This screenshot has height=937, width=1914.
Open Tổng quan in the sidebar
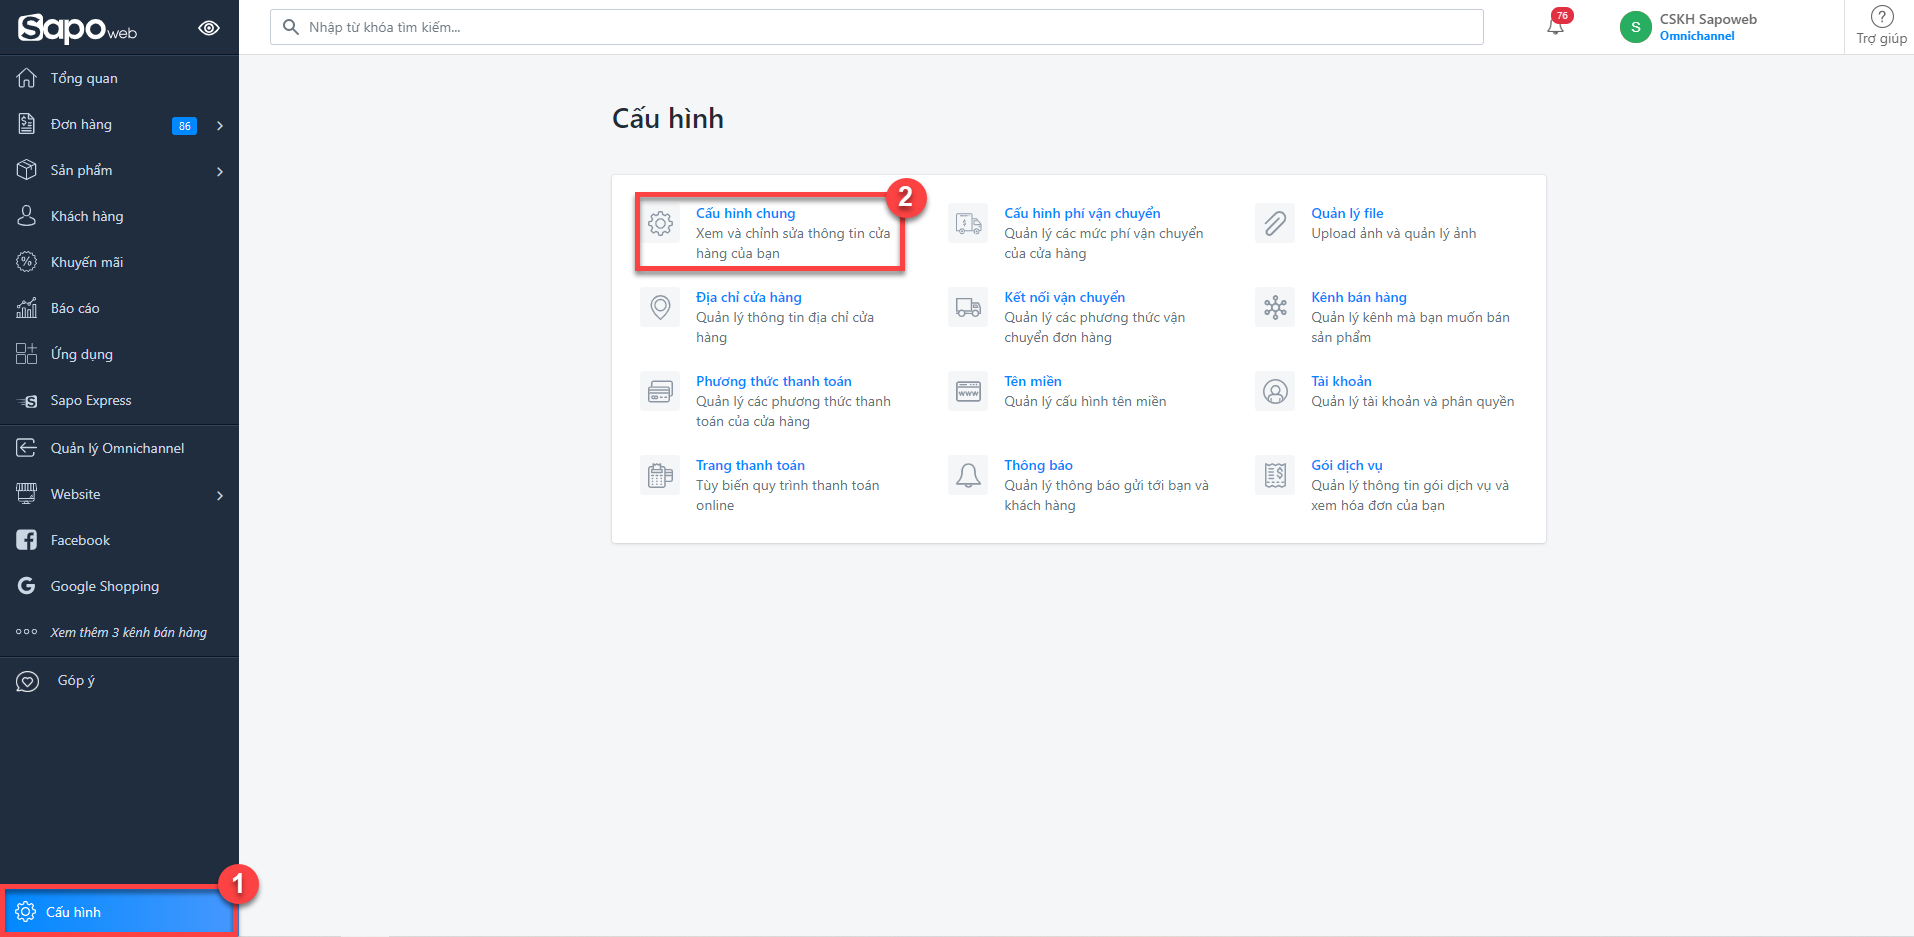84,78
